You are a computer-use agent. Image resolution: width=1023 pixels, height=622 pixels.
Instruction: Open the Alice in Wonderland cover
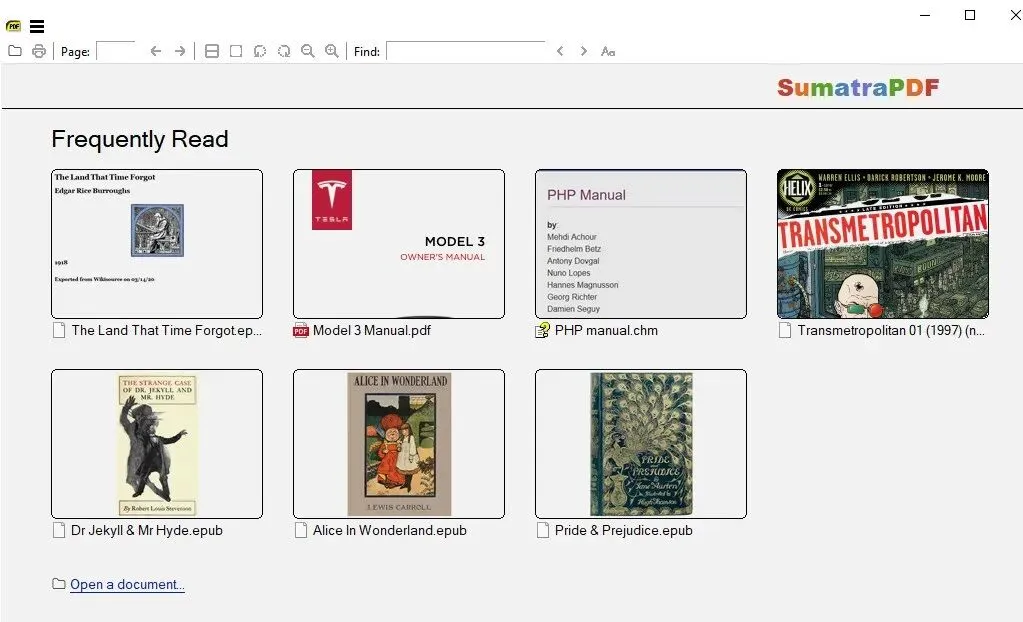pos(399,444)
